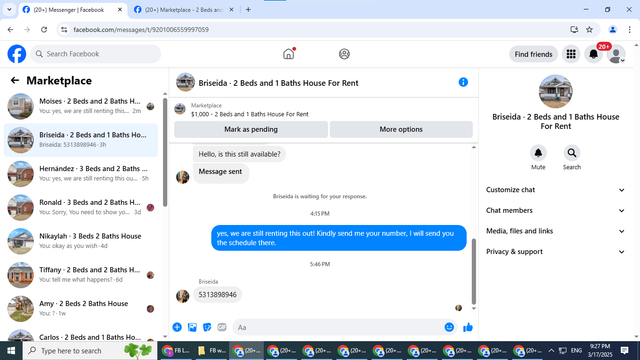Open the Windows Start menu
640x360 pixels.
[x=11, y=351]
